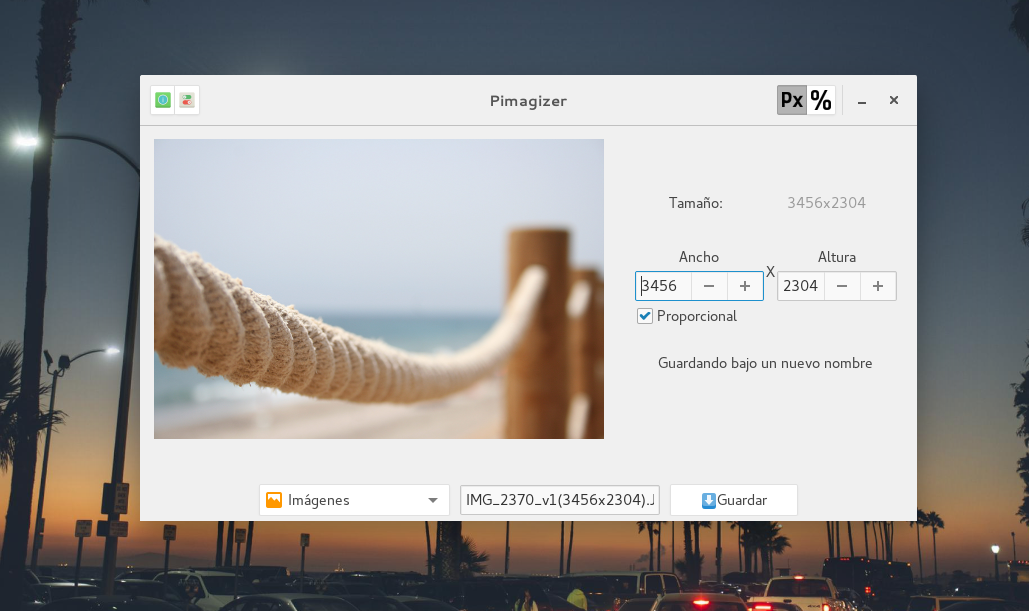Click the rope image preview
The height and width of the screenshot is (611, 1029).
point(378,288)
